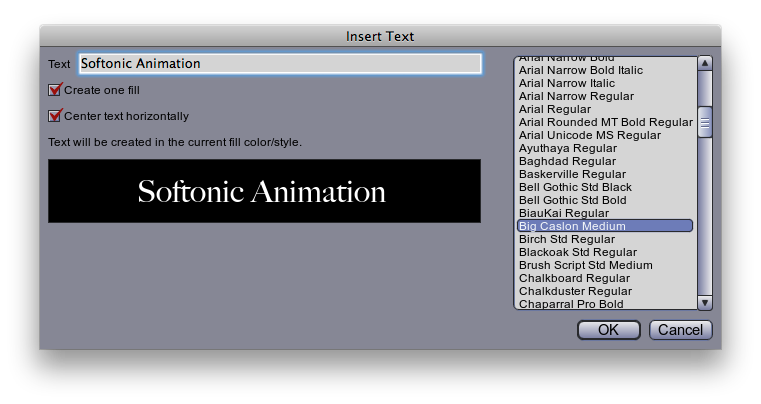This screenshot has width=761, height=404.
Task: Disable Center text horizontally checkbox
Action: (55, 116)
